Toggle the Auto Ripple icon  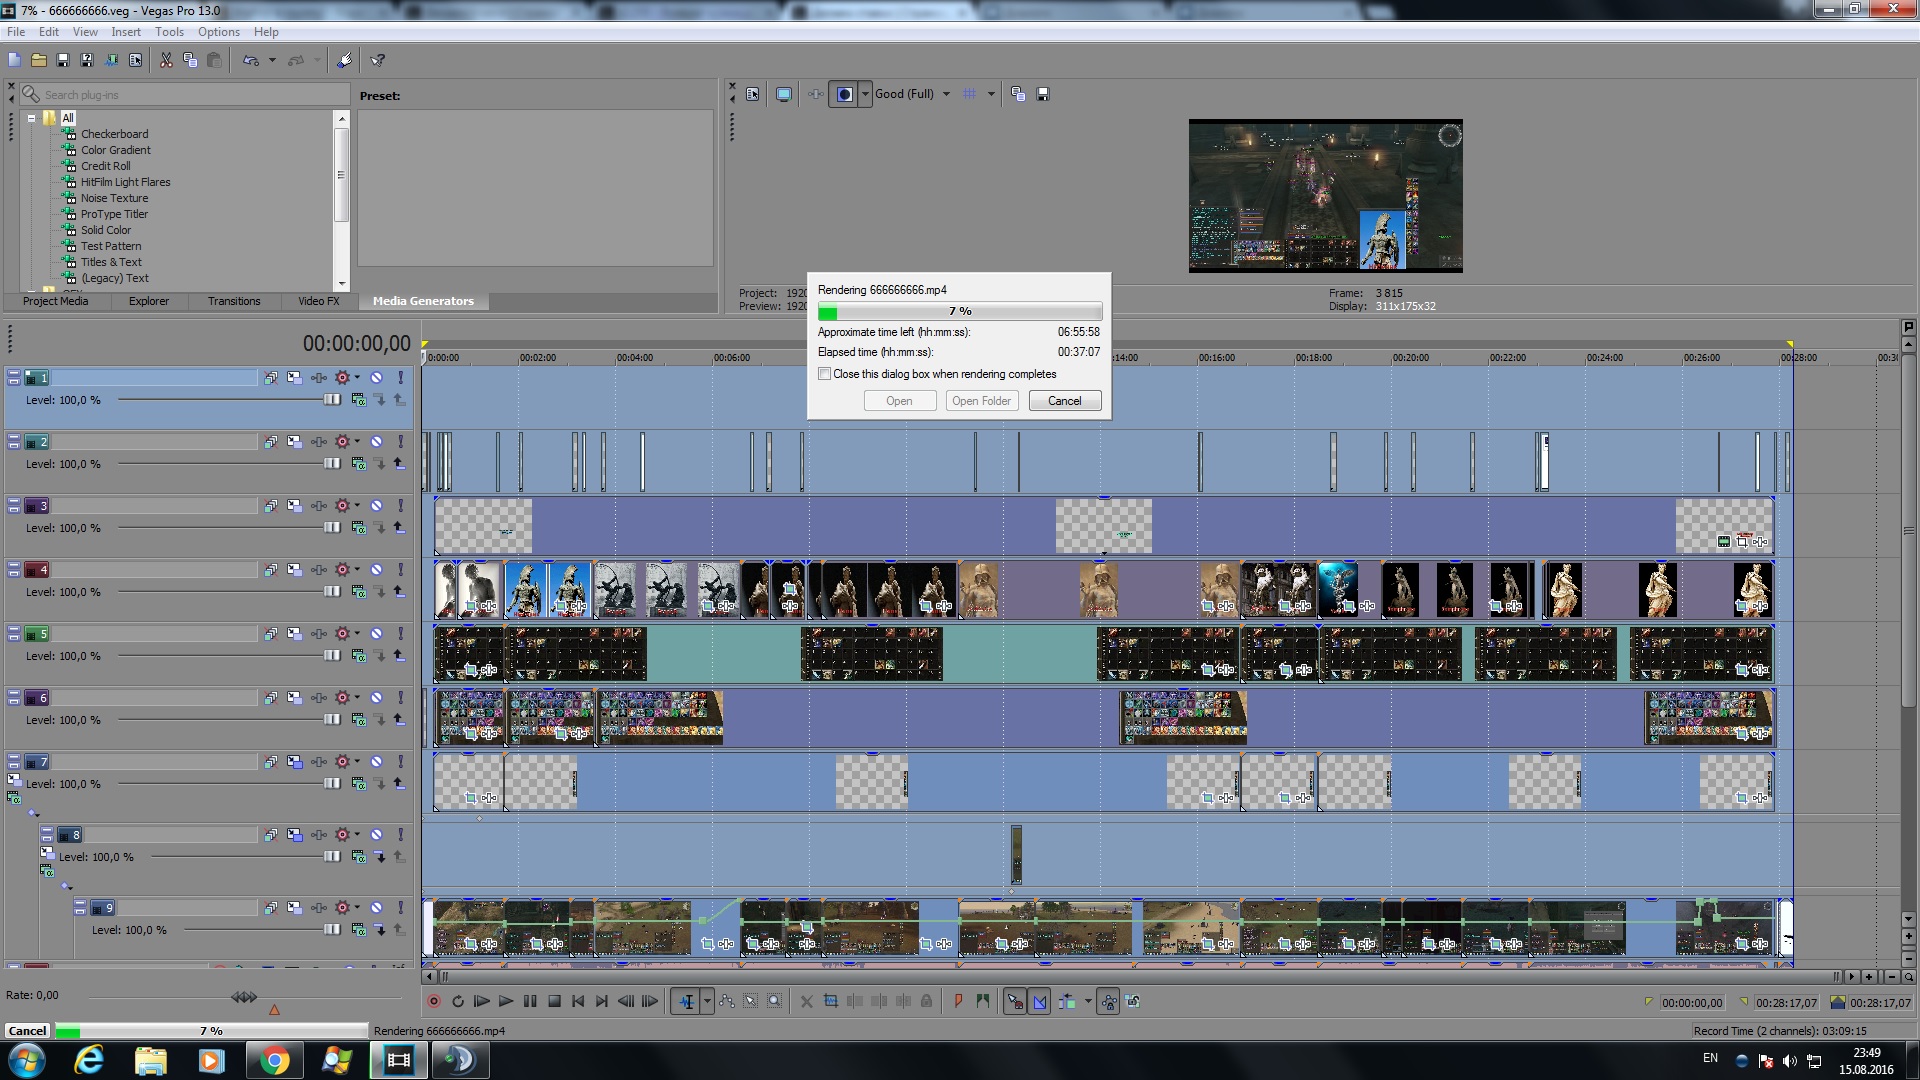(x=1066, y=1002)
